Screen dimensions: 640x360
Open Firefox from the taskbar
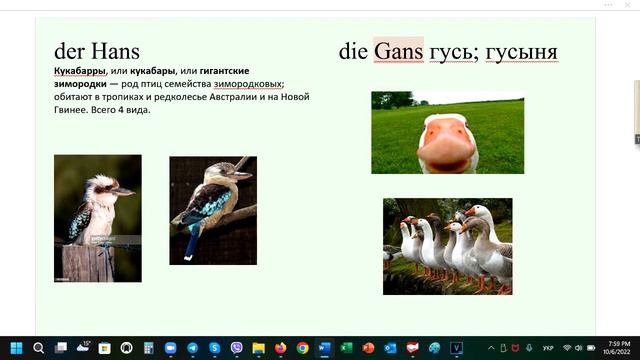pyautogui.click(x=280, y=348)
